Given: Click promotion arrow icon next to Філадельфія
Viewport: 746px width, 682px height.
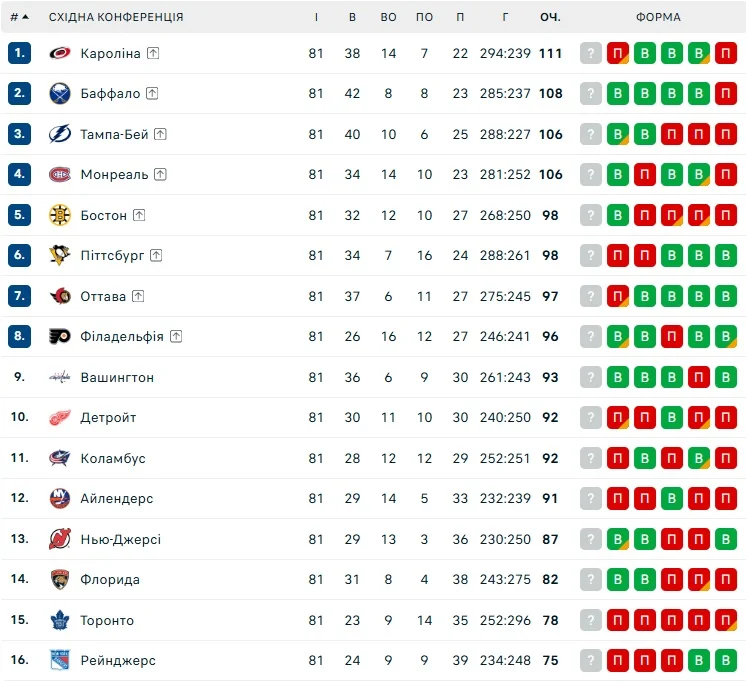Looking at the screenshot, I should tap(176, 336).
